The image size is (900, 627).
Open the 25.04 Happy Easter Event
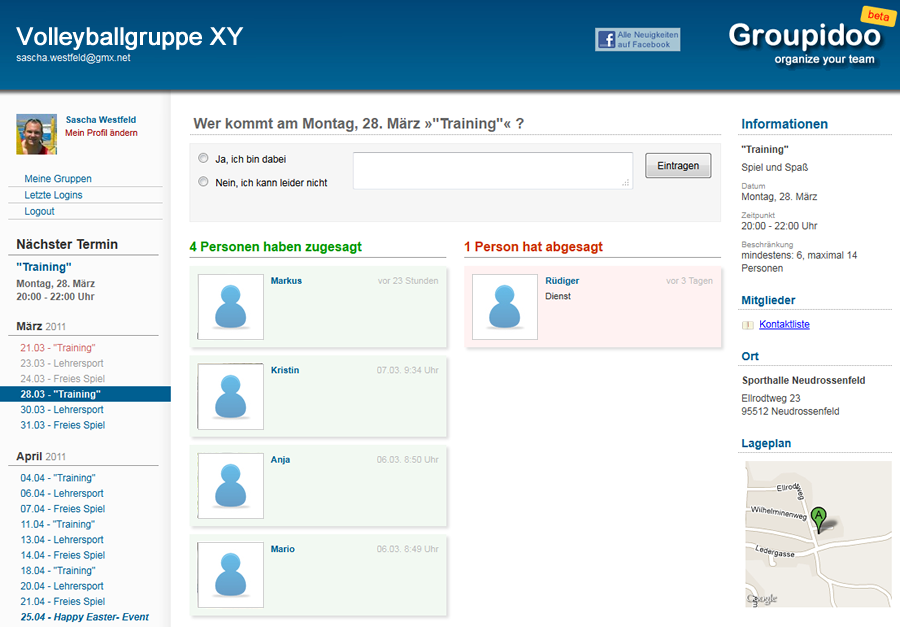pos(84,617)
